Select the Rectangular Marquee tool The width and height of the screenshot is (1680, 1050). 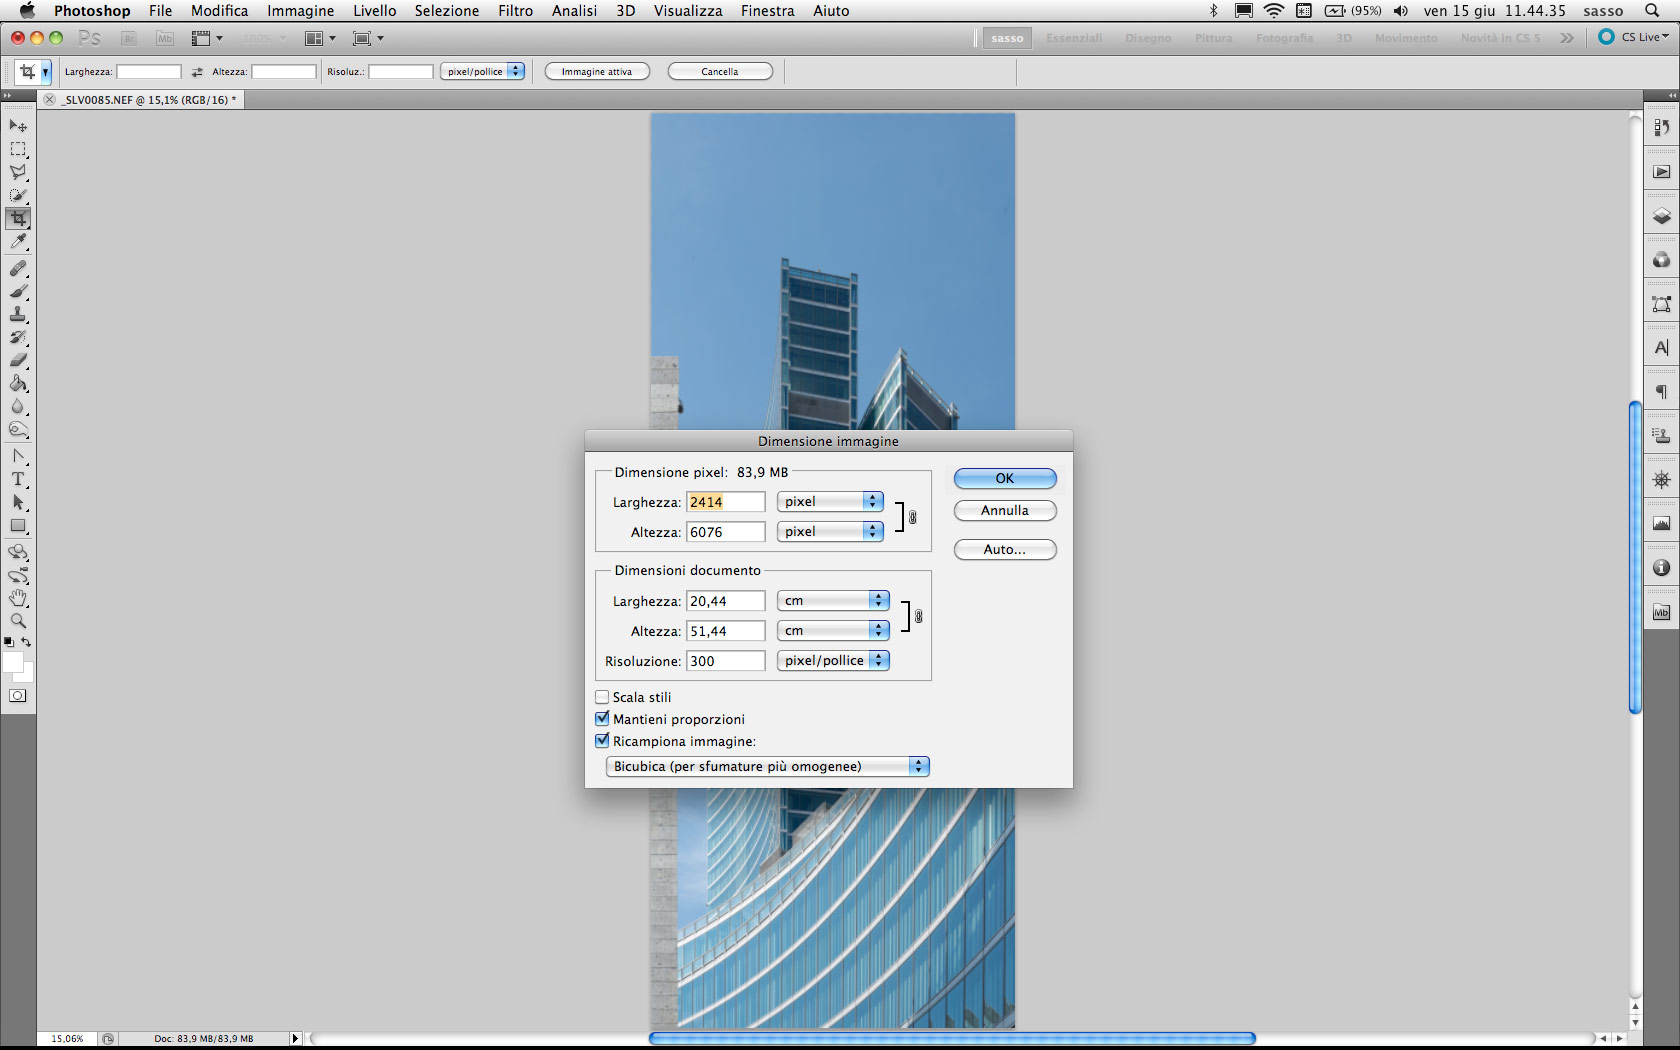pyautogui.click(x=18, y=149)
